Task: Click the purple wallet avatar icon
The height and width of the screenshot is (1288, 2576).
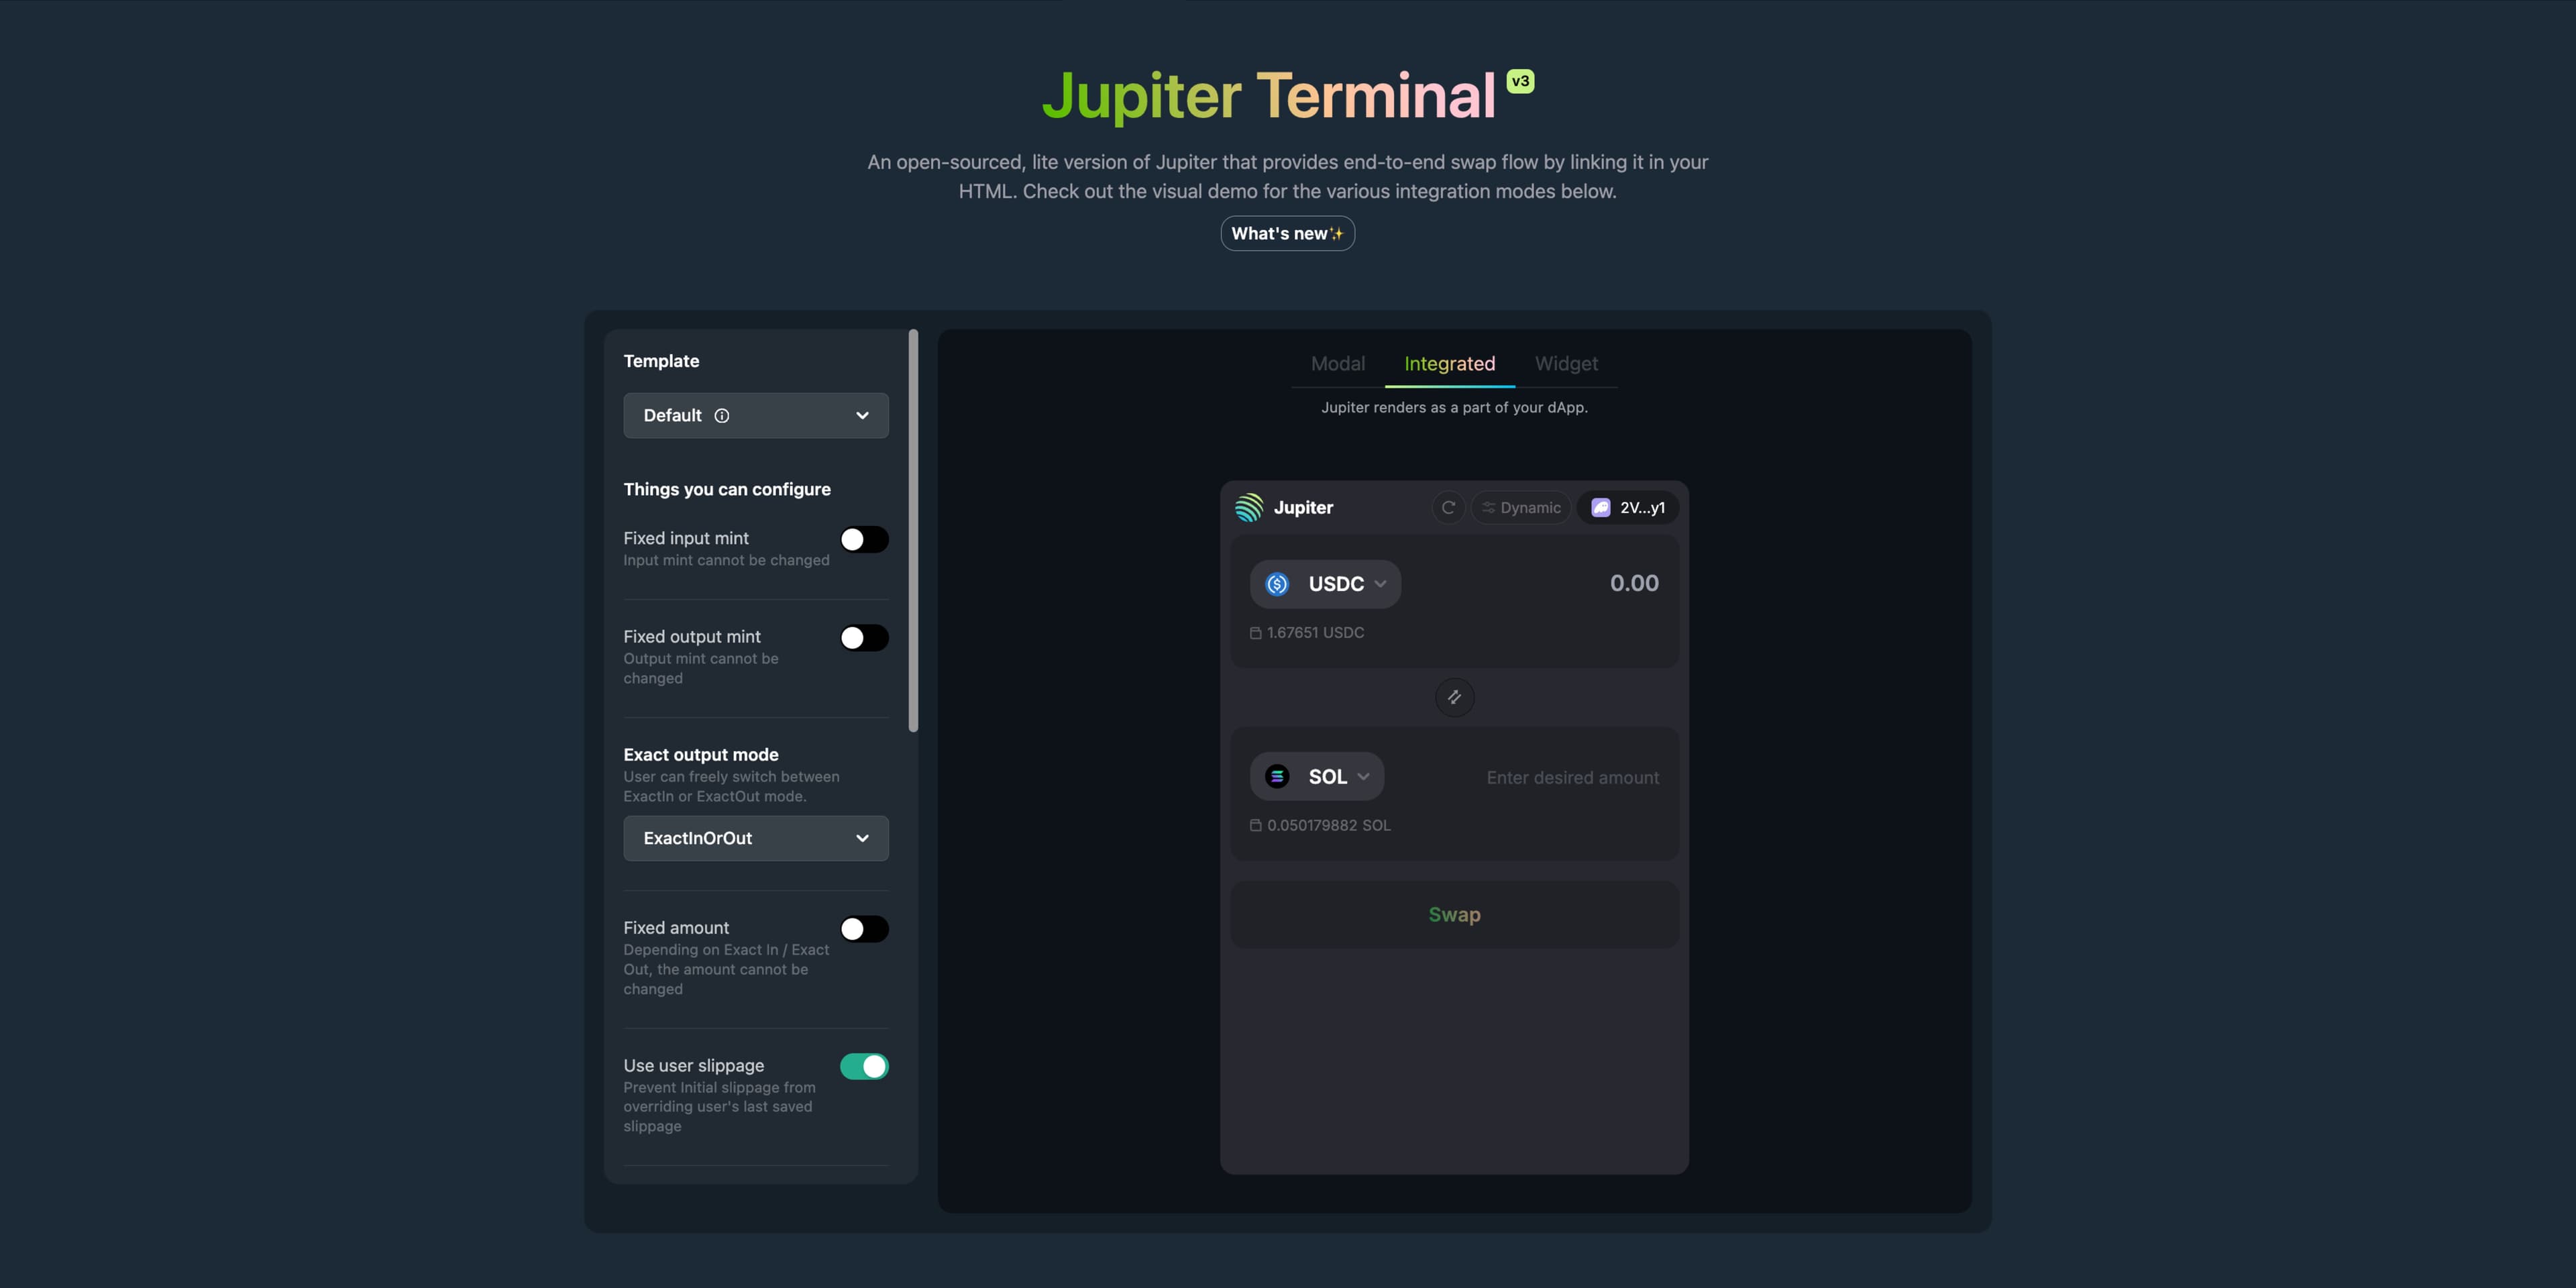Action: 1600,507
